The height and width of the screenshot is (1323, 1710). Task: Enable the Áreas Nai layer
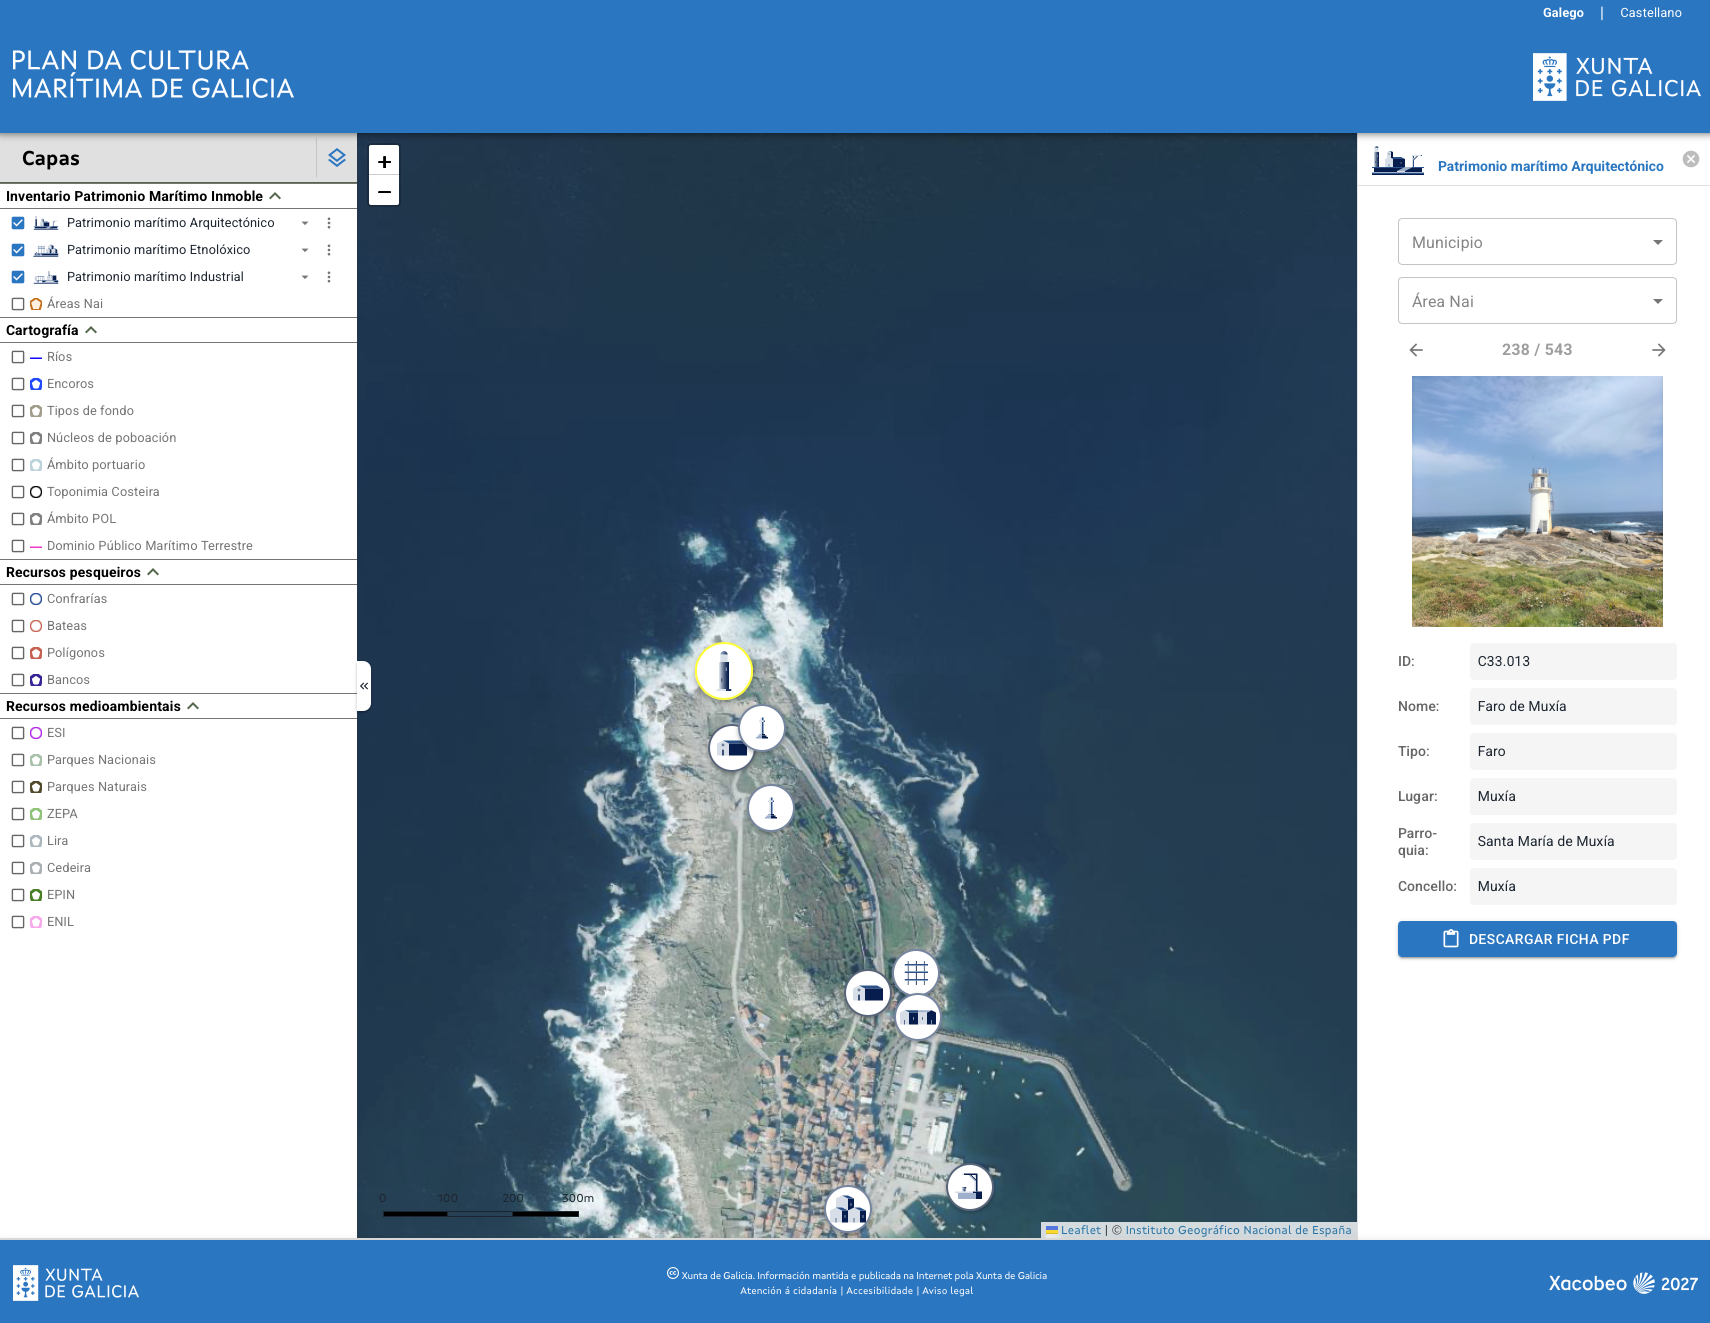click(18, 304)
